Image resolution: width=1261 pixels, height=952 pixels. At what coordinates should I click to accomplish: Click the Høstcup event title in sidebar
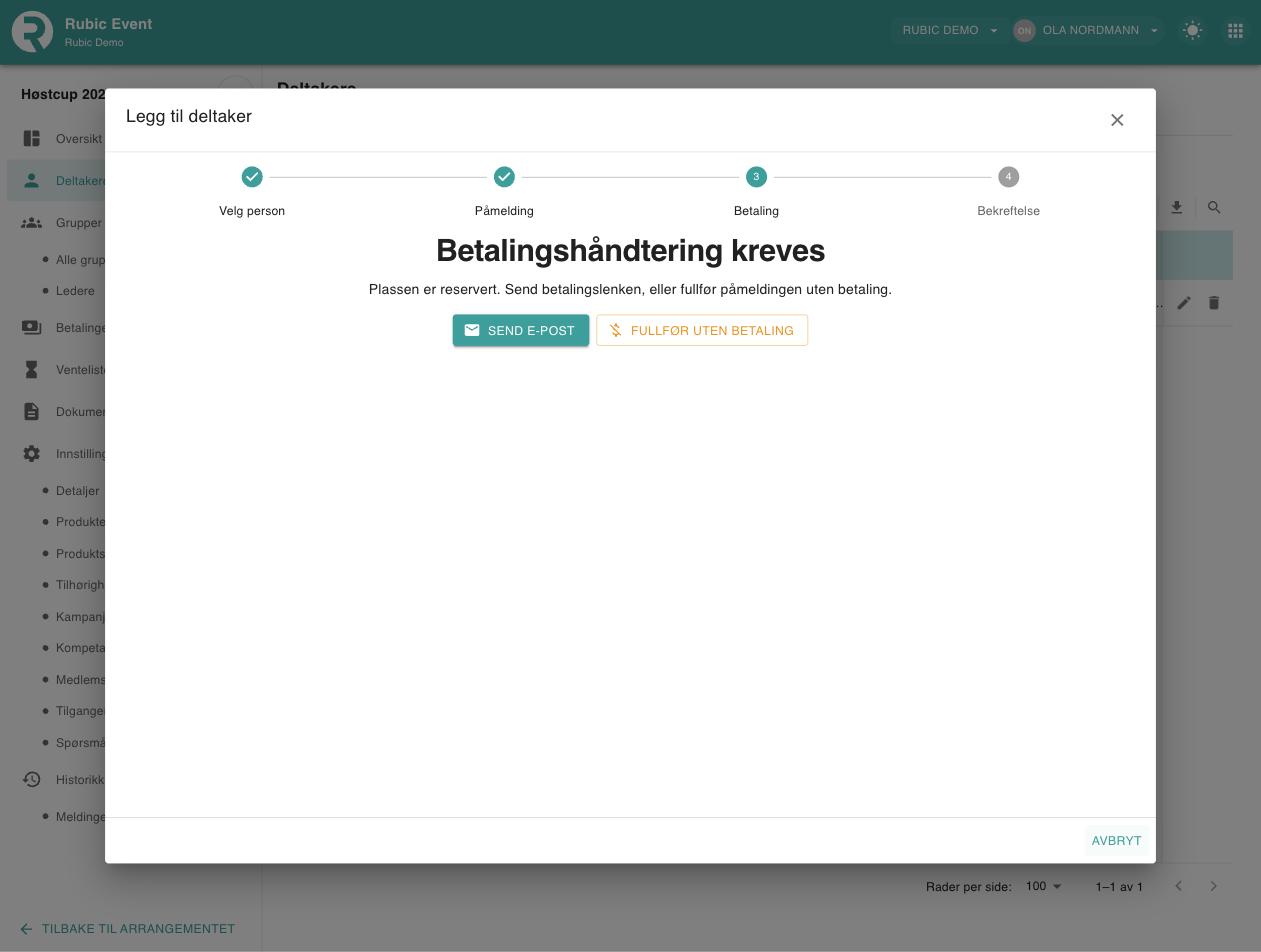click(x=64, y=94)
